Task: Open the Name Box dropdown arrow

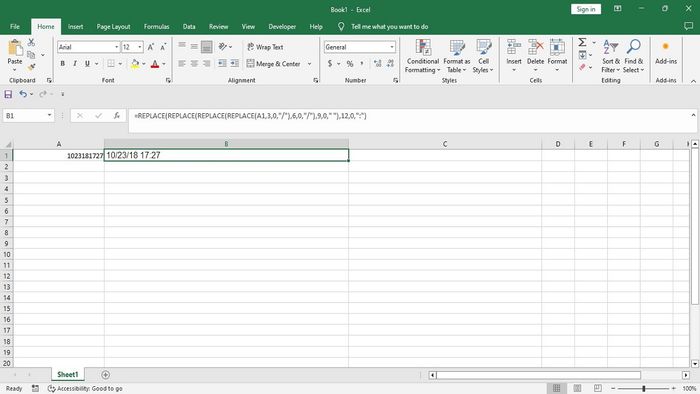Action: point(49,116)
